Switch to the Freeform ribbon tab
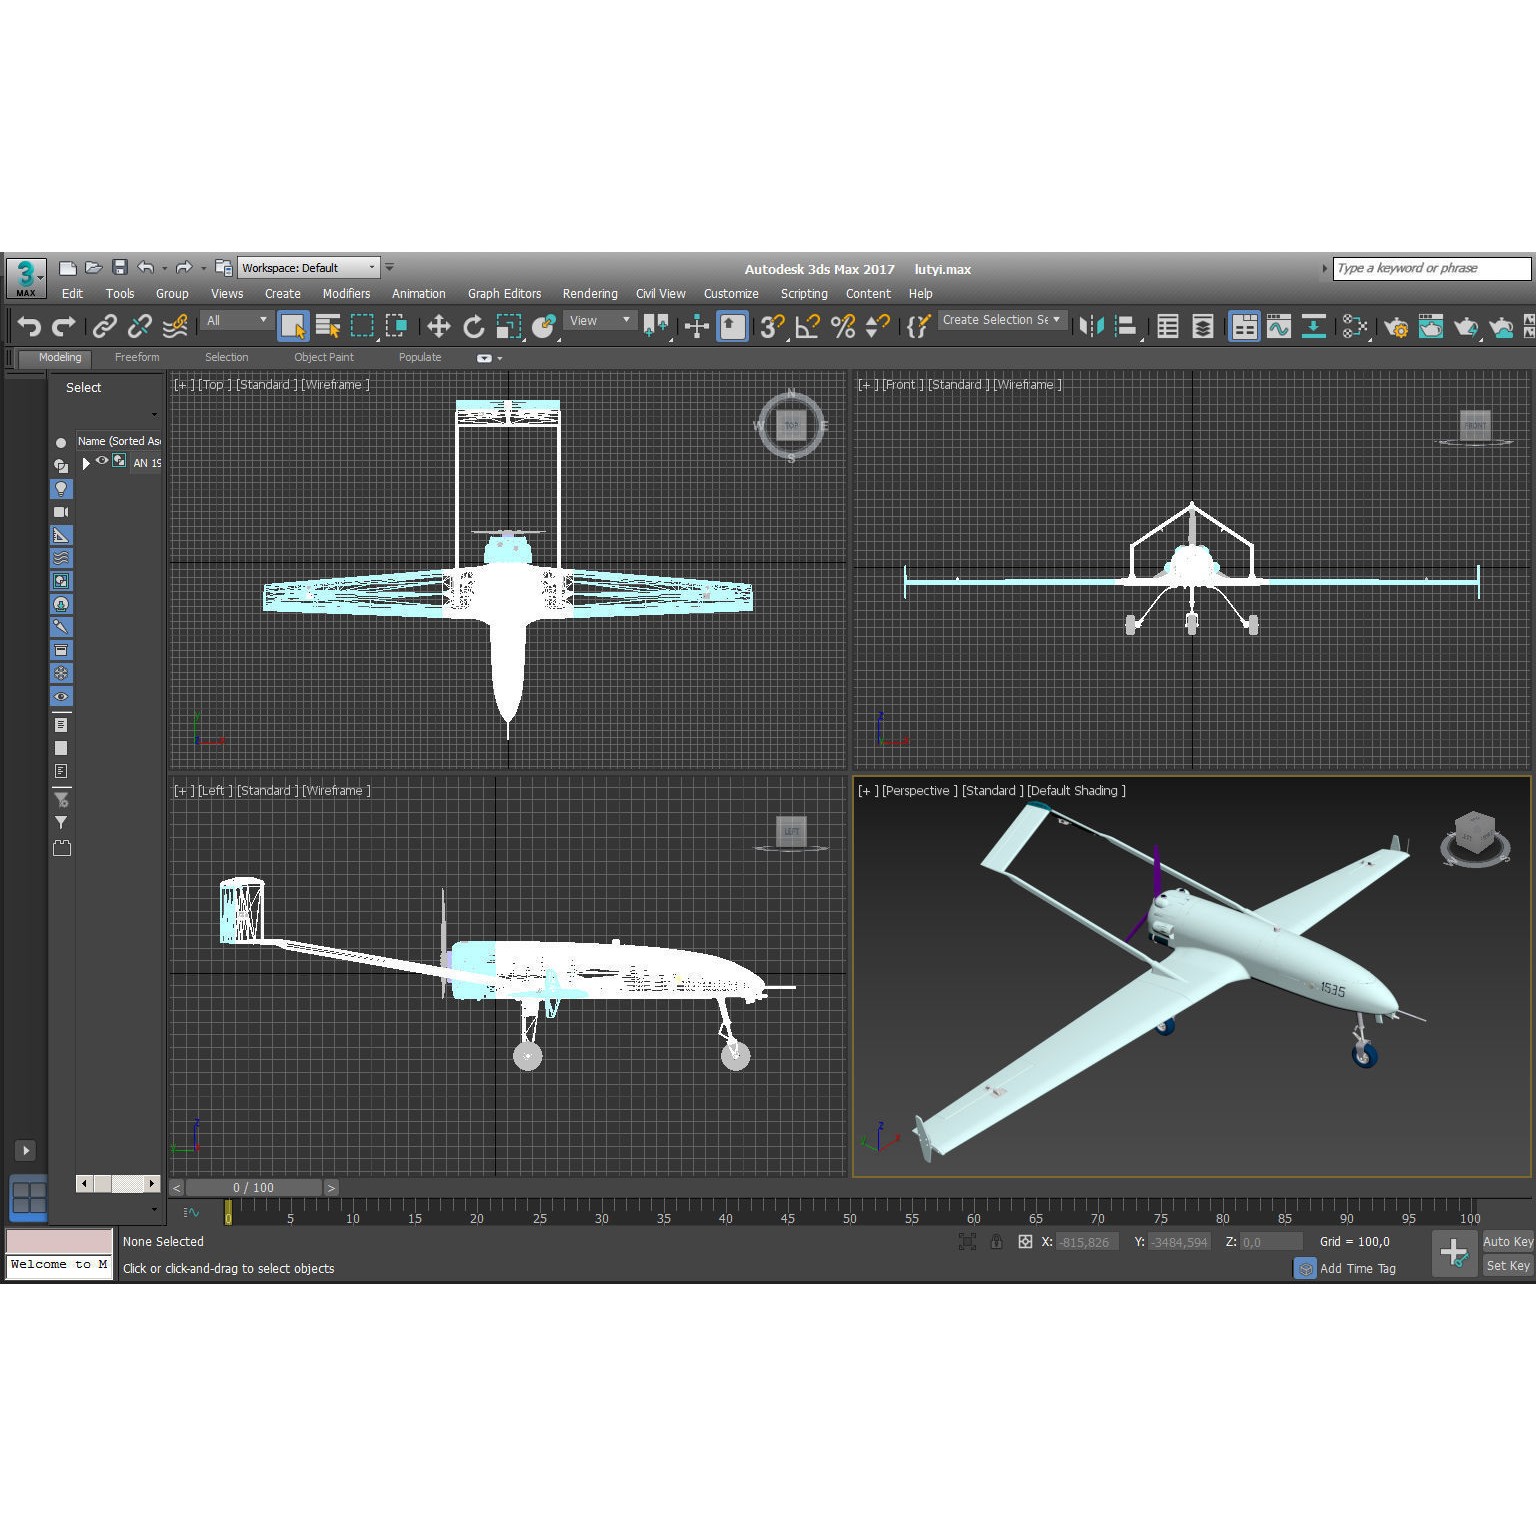The height and width of the screenshot is (1536, 1536). [x=137, y=357]
